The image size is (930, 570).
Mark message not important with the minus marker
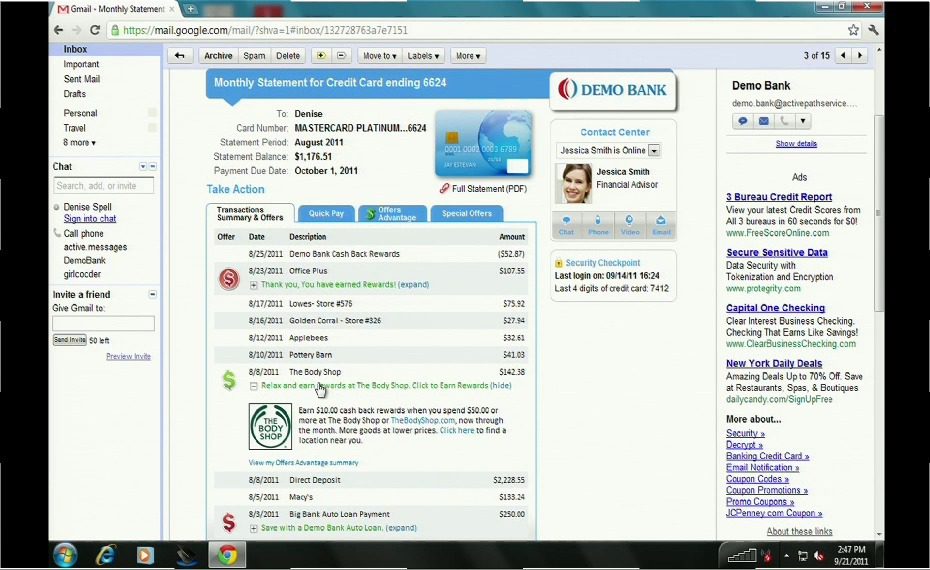tap(341, 56)
